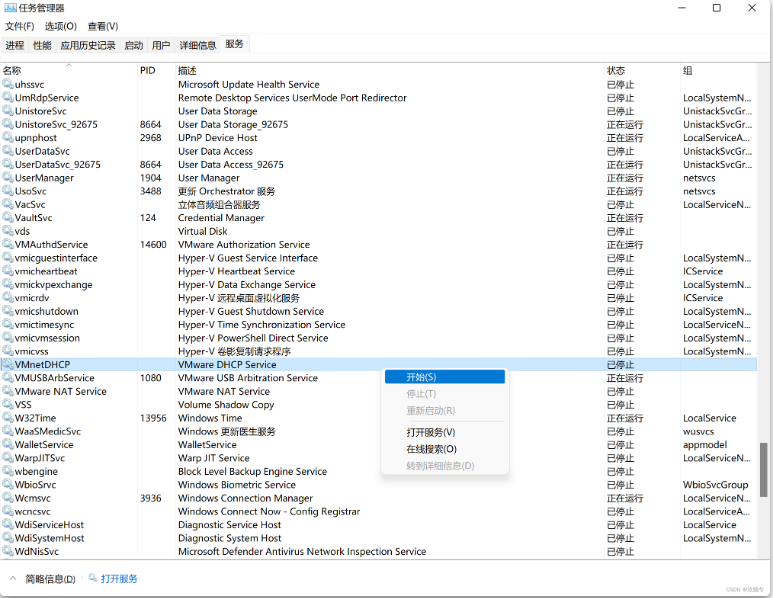The image size is (773, 598).
Task: Click the service icon next to VMAuthdService
Action: pyautogui.click(x=8, y=245)
